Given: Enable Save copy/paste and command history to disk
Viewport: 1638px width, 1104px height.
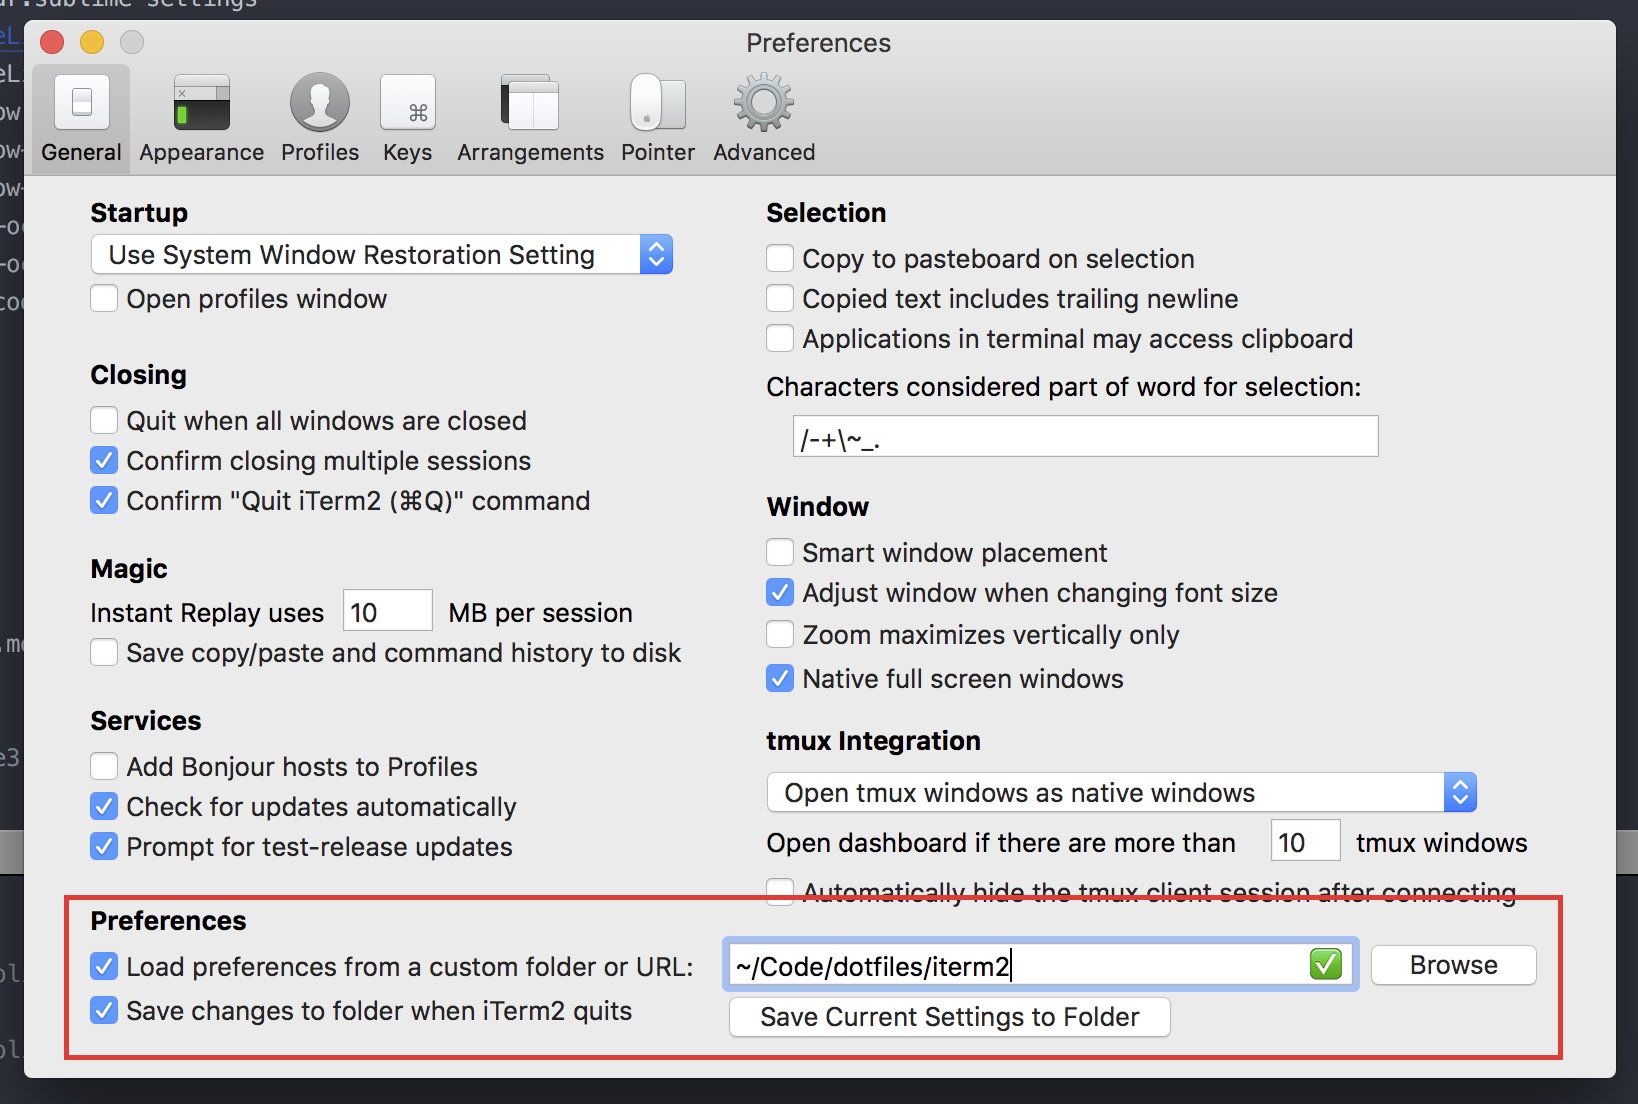Looking at the screenshot, I should click(x=104, y=653).
